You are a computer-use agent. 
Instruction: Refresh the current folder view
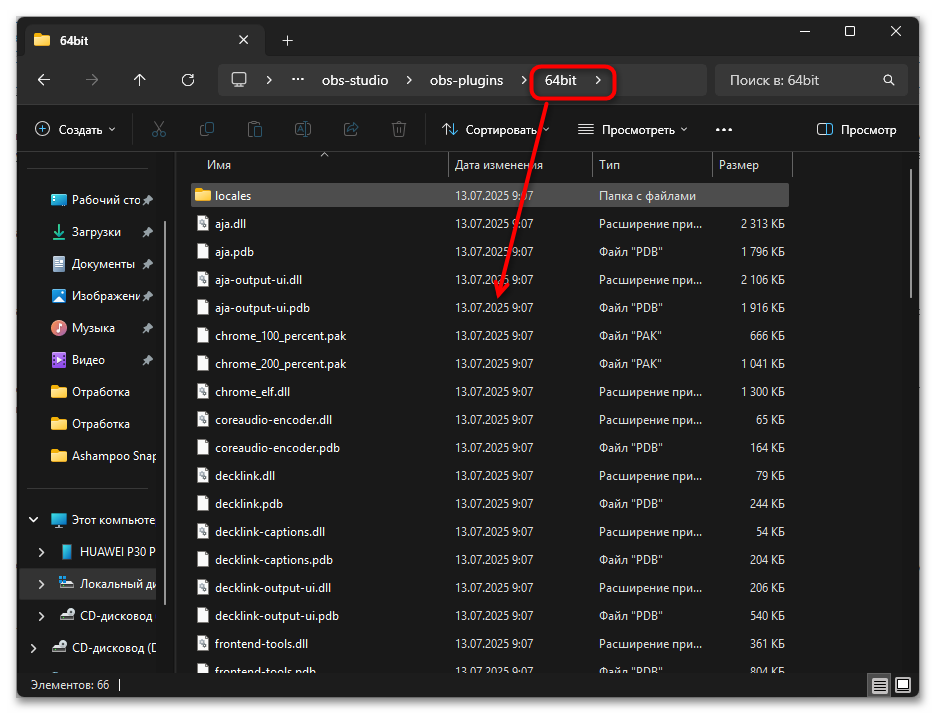(x=187, y=80)
